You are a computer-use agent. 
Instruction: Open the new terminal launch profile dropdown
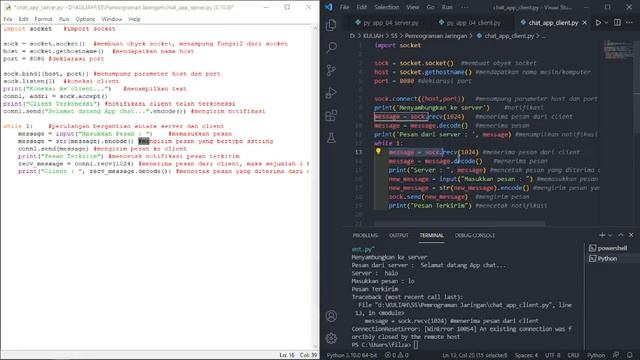click(610, 235)
